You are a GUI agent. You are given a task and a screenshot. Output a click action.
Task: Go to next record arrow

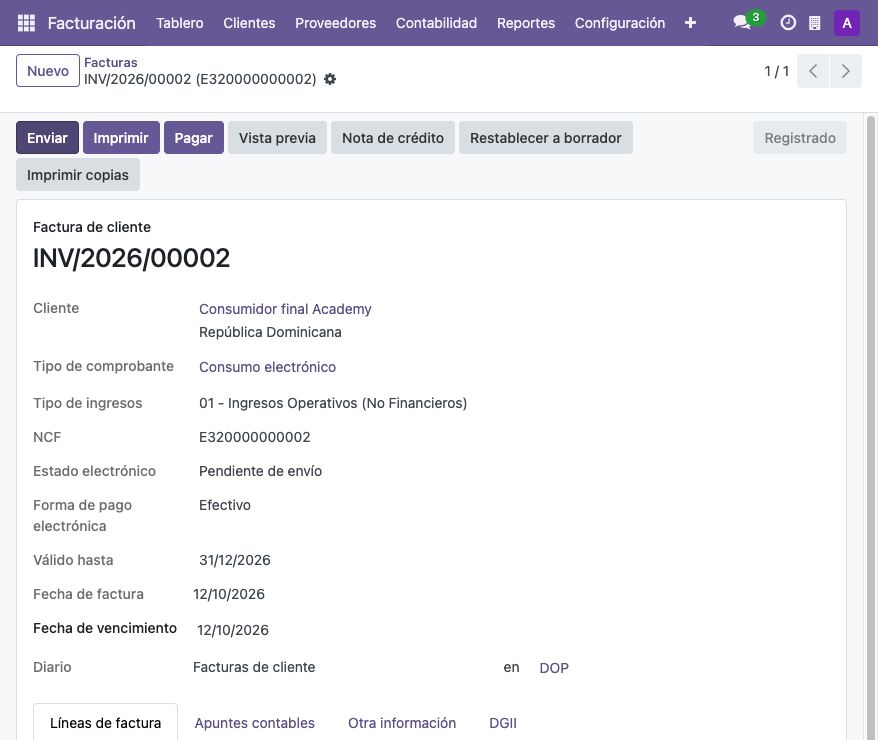pyautogui.click(x=846, y=71)
